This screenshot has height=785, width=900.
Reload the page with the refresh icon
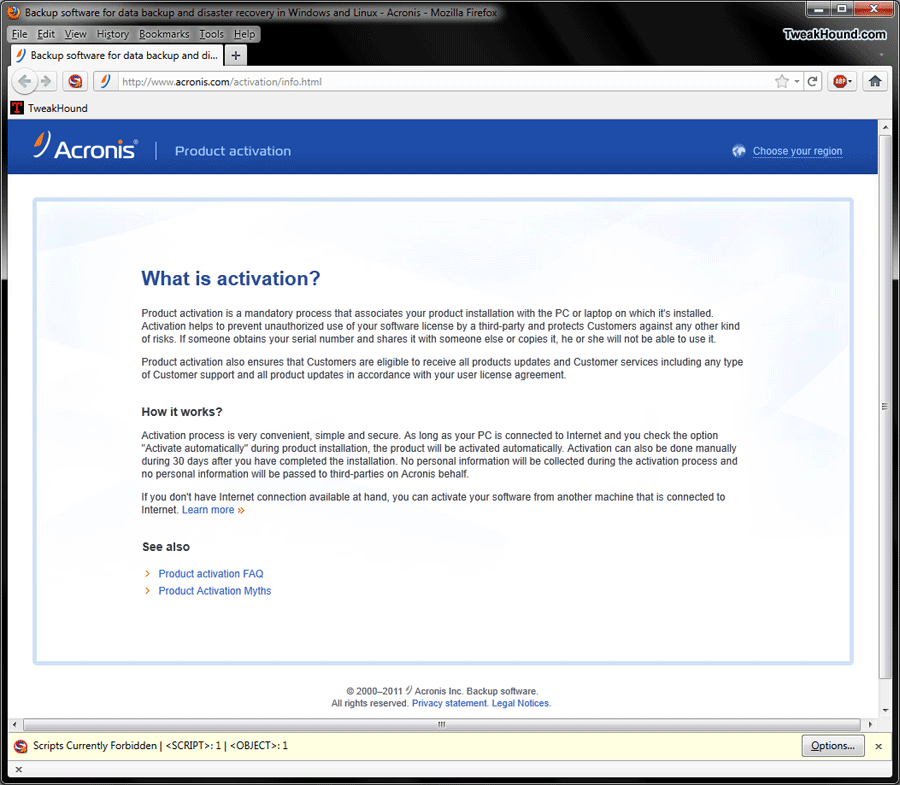[812, 81]
